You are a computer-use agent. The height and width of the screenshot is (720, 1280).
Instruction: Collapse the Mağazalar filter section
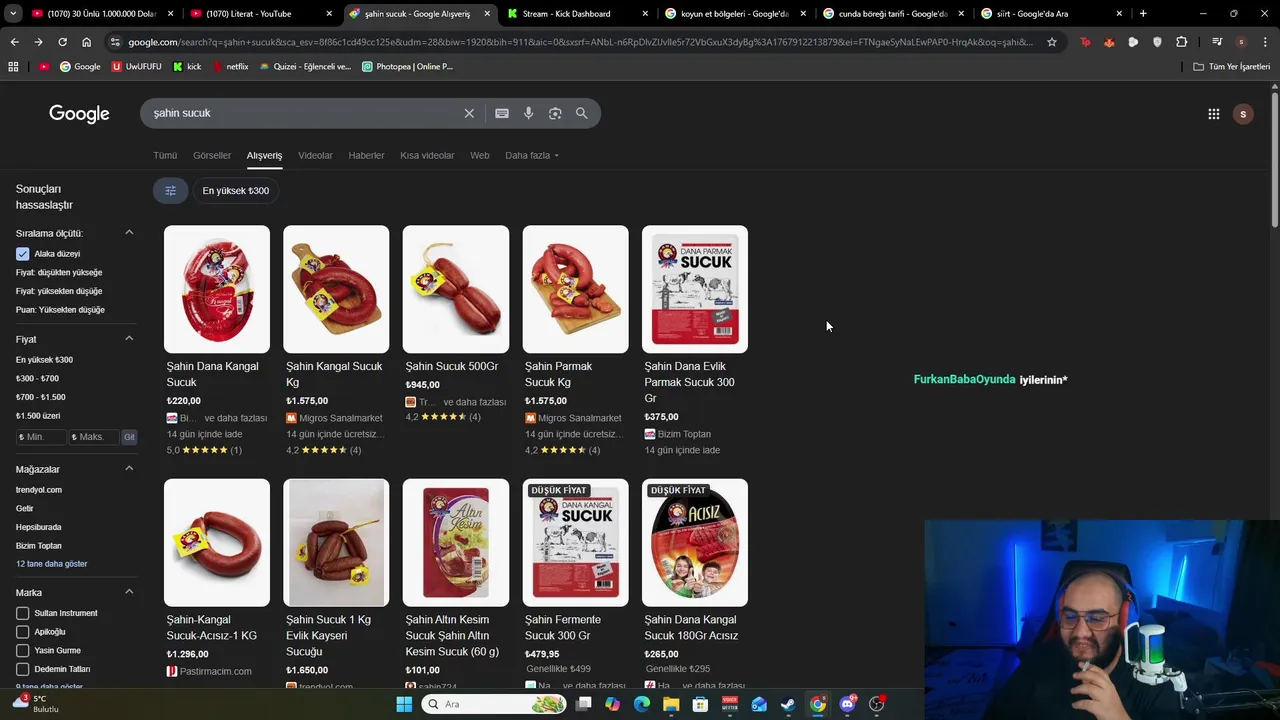pos(129,469)
